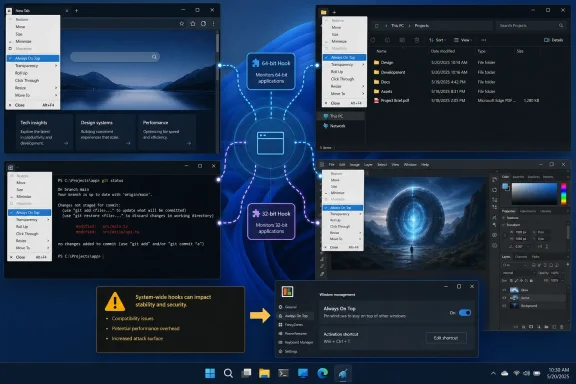Click the Project Brief.pdf file icon
Viewport: 576px width, 384px height.
376,100
